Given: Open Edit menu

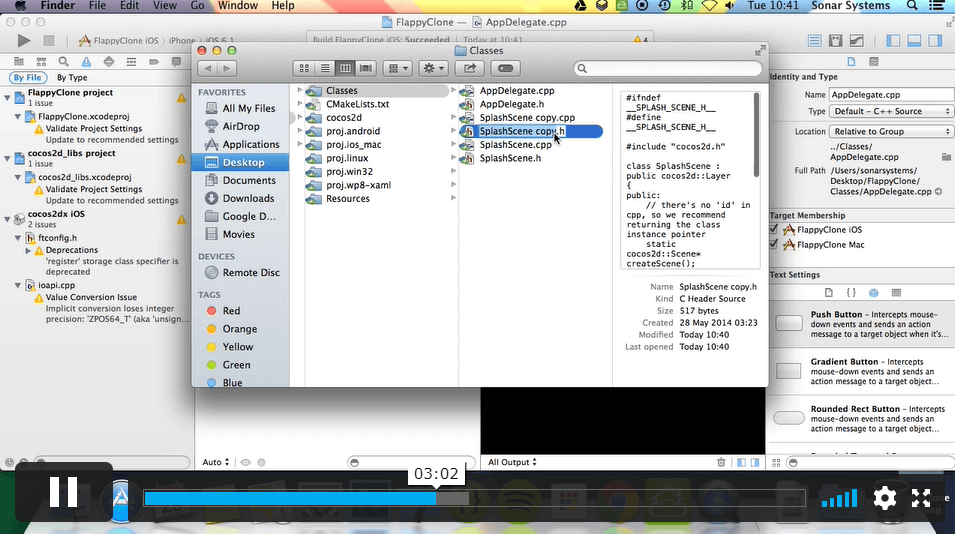Looking at the screenshot, I should click(x=129, y=5).
